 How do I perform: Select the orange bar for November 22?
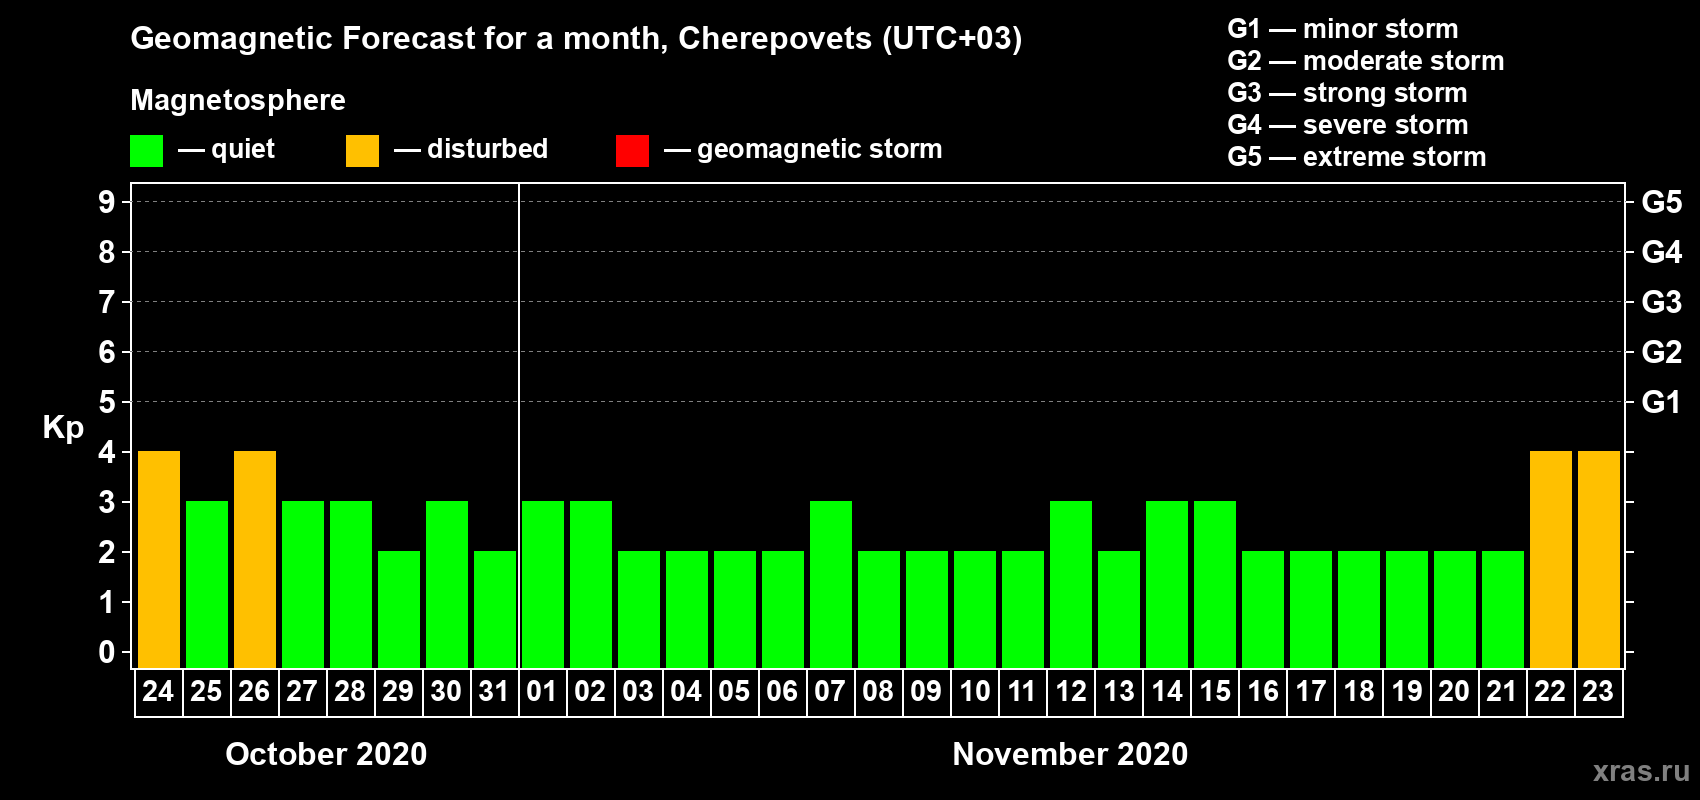1551,560
